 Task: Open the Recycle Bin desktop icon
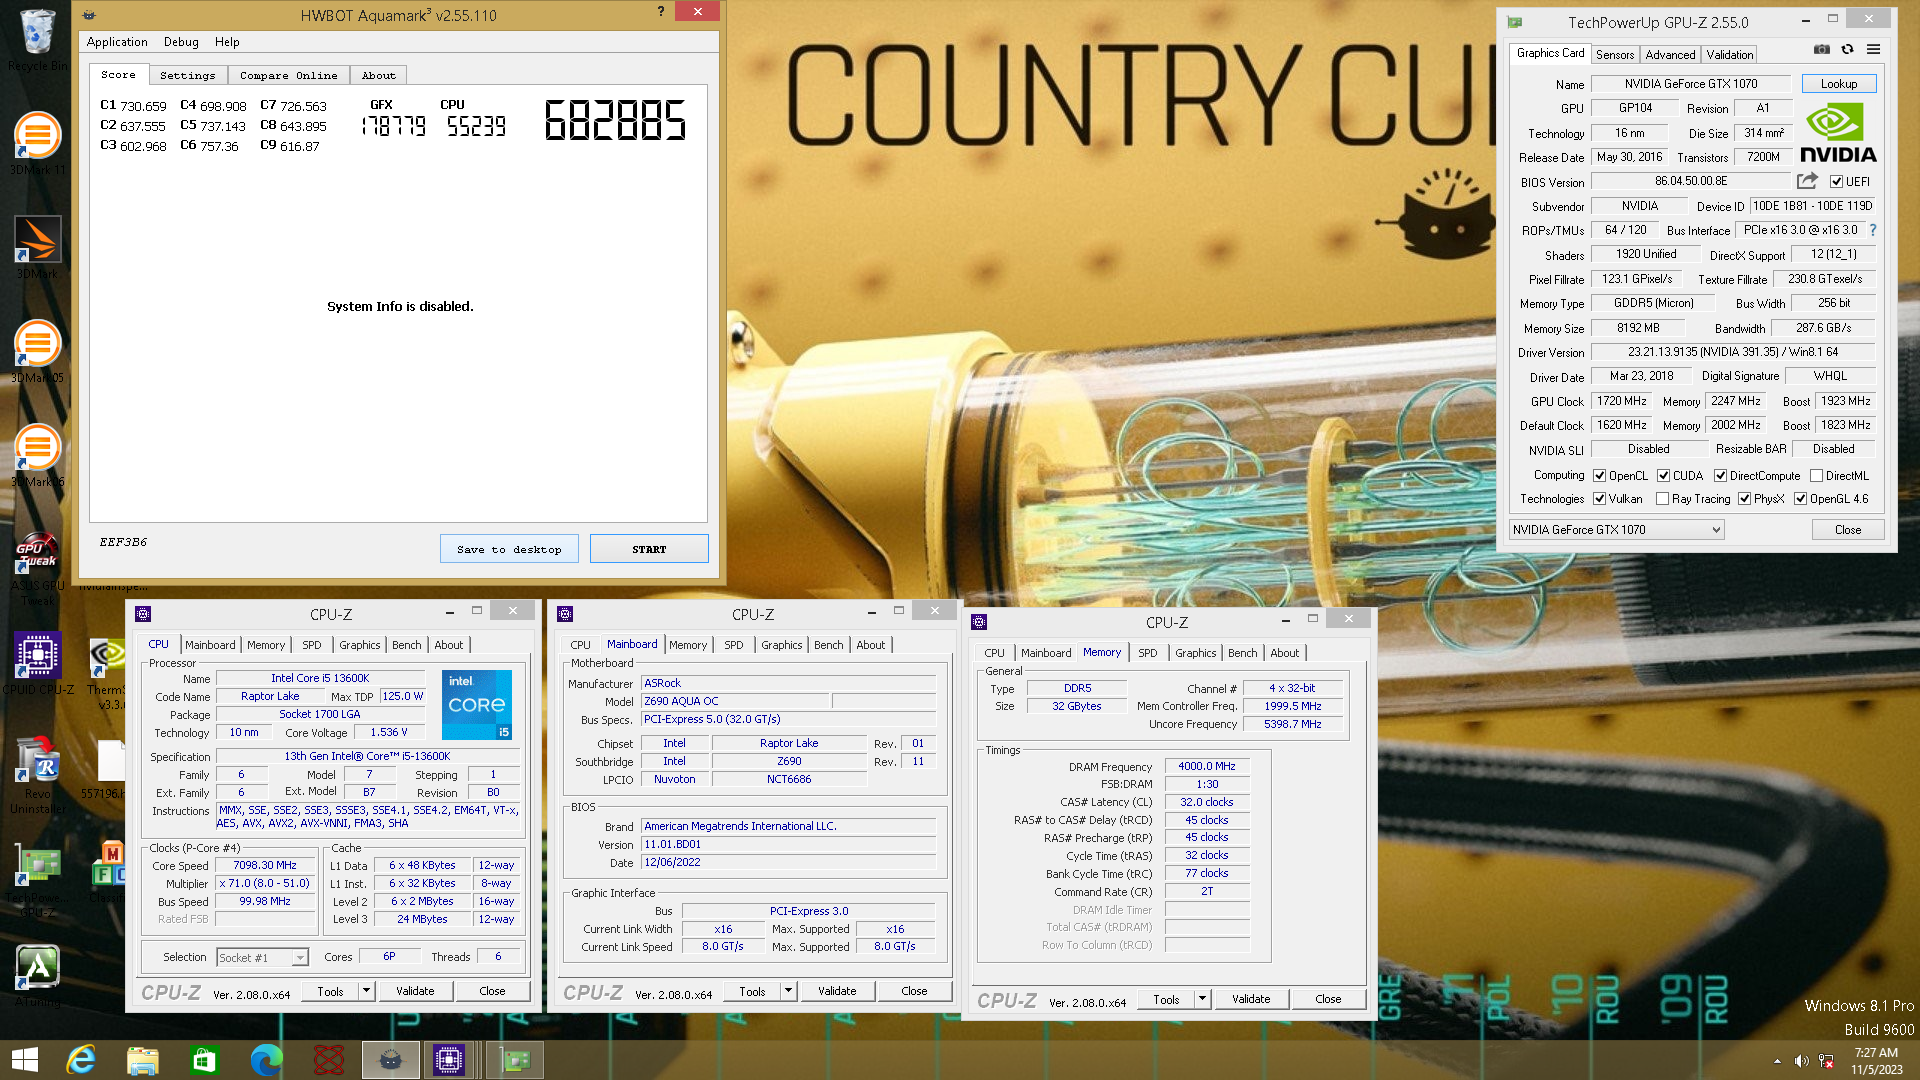pyautogui.click(x=37, y=38)
